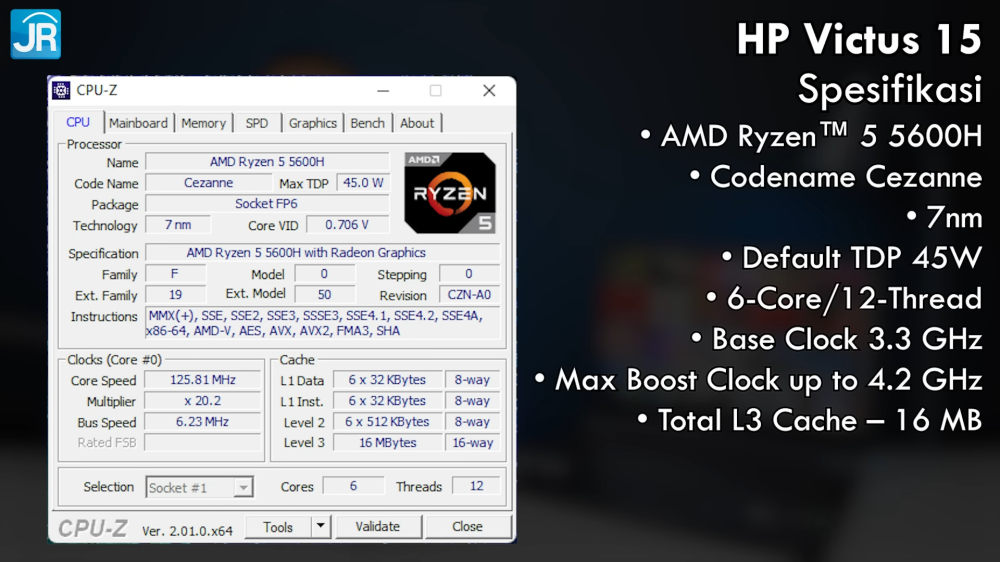
Task: Click the L1 Data 6 x 32 KBytes value
Action: (387, 380)
